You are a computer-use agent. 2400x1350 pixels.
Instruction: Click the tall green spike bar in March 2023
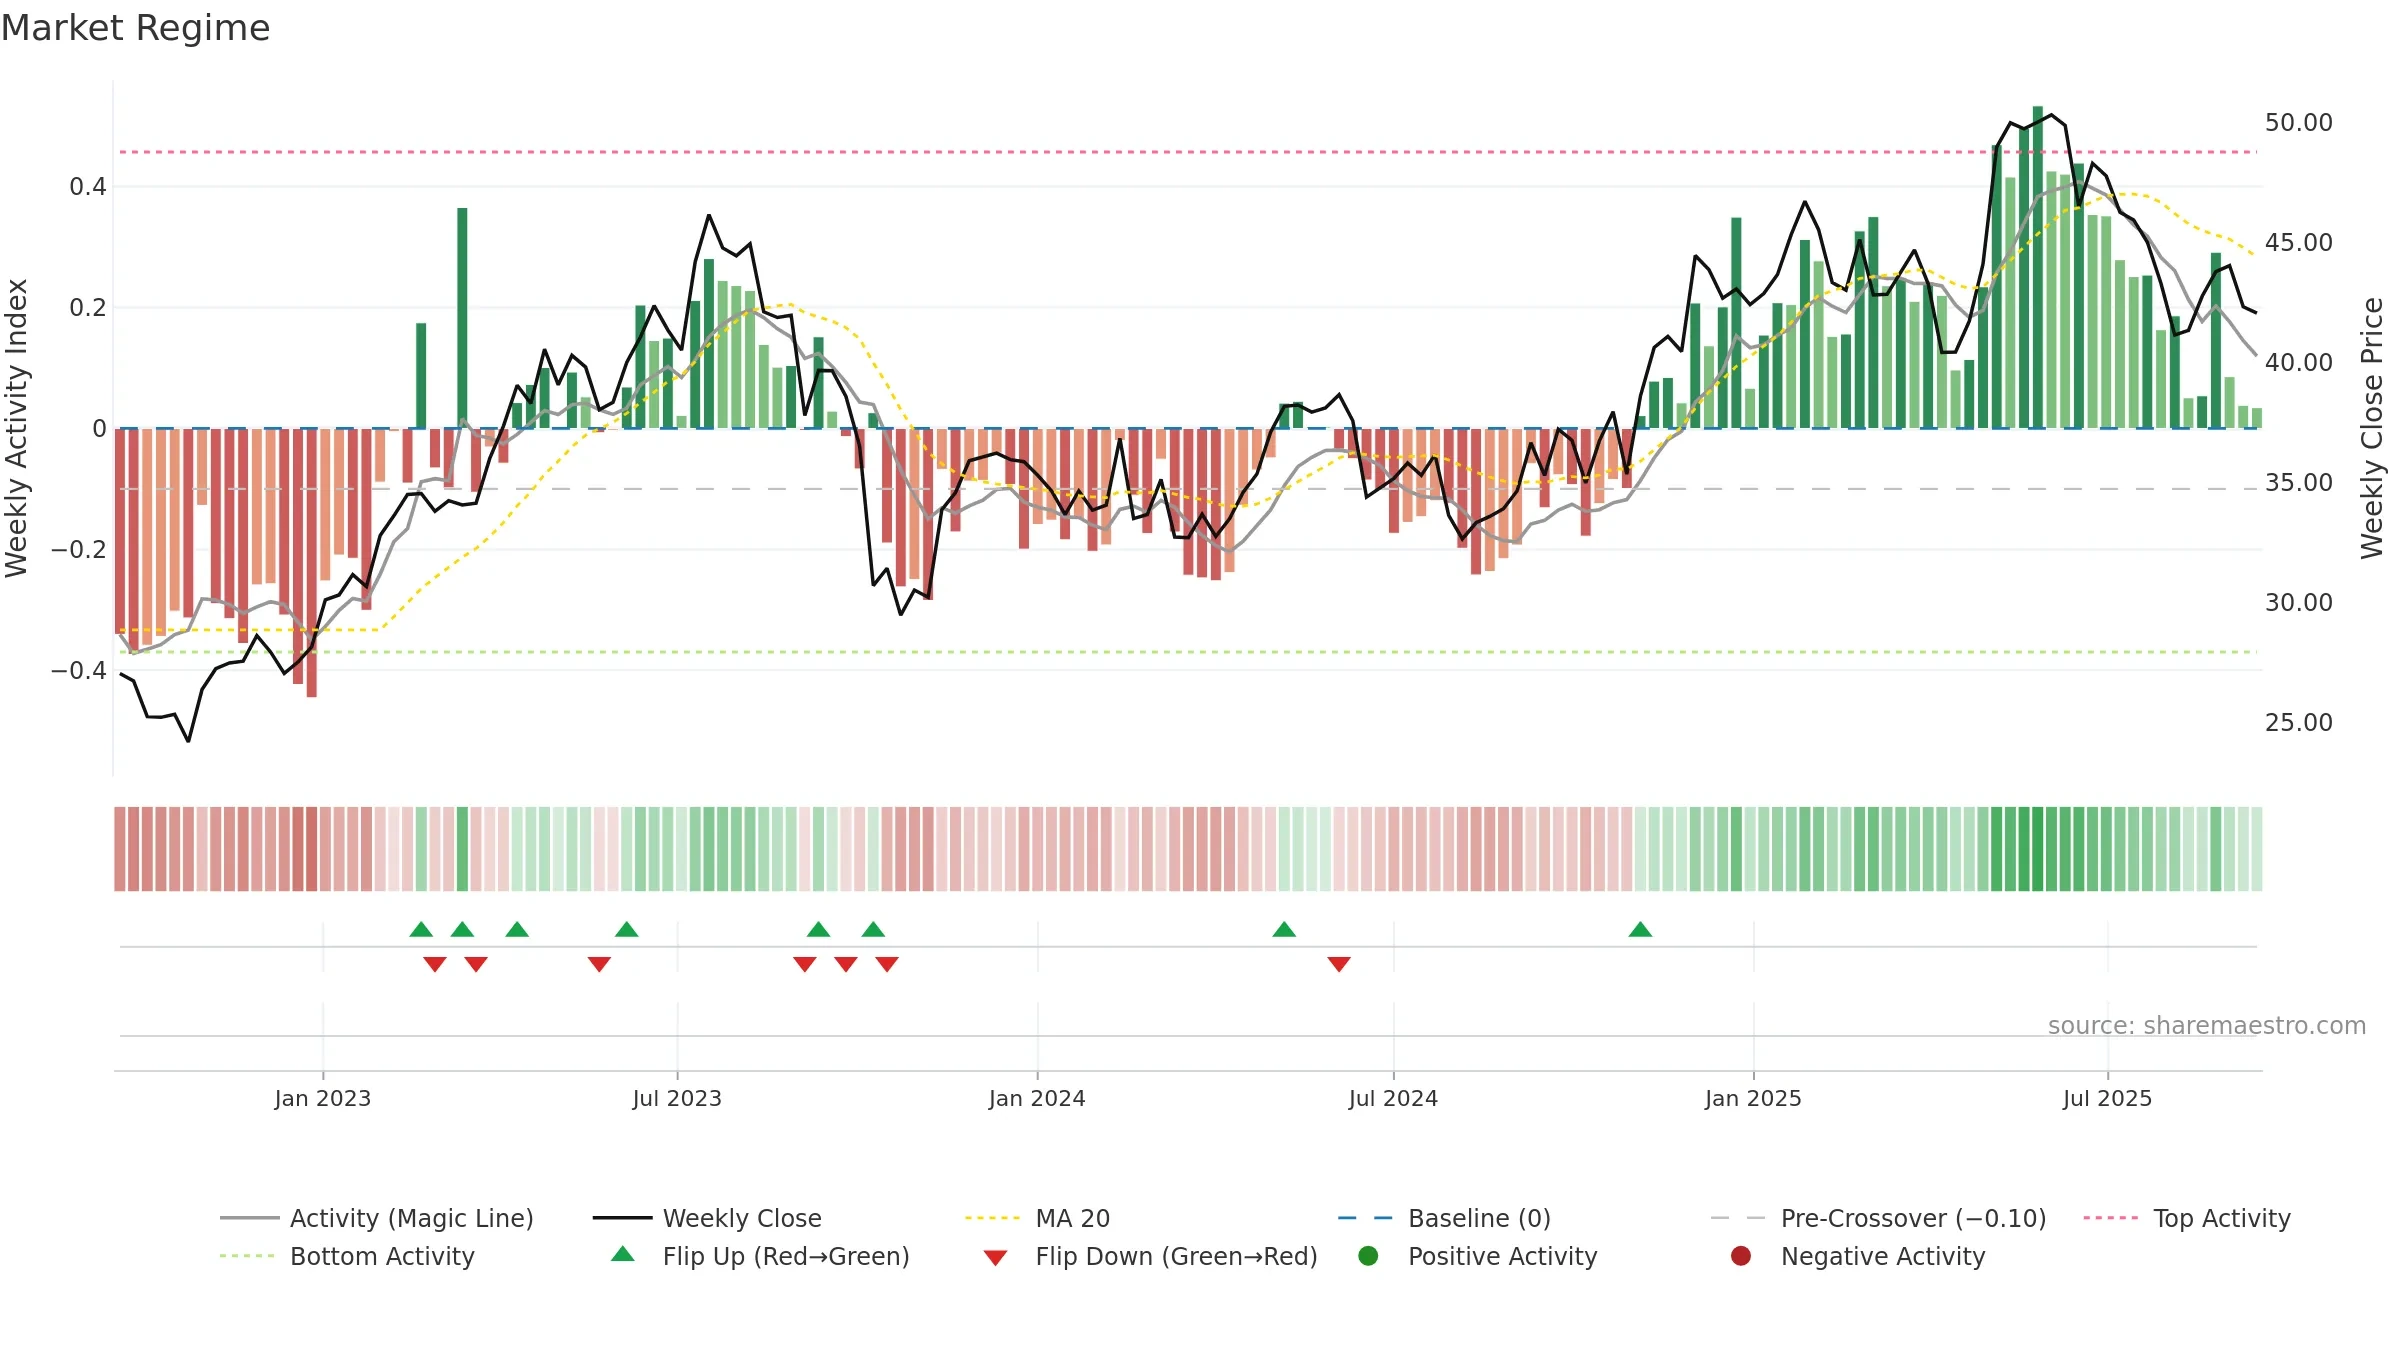pos(462,318)
